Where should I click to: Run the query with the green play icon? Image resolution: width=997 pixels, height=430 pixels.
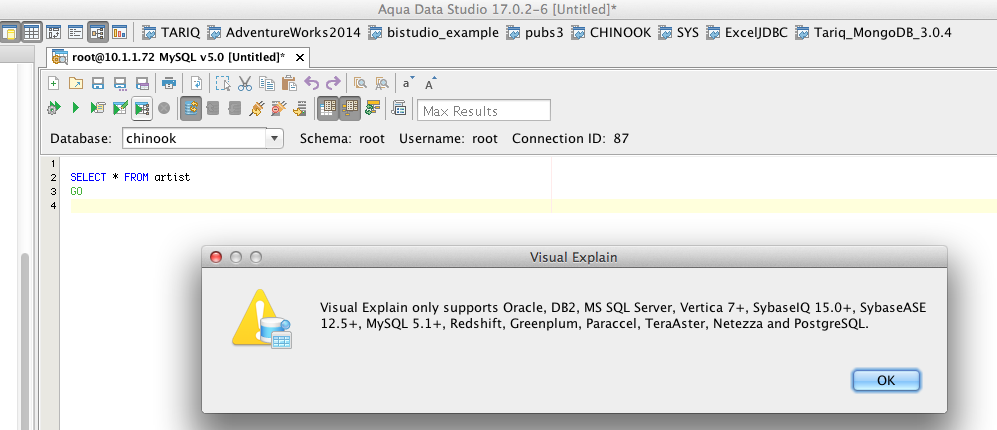[x=76, y=108]
